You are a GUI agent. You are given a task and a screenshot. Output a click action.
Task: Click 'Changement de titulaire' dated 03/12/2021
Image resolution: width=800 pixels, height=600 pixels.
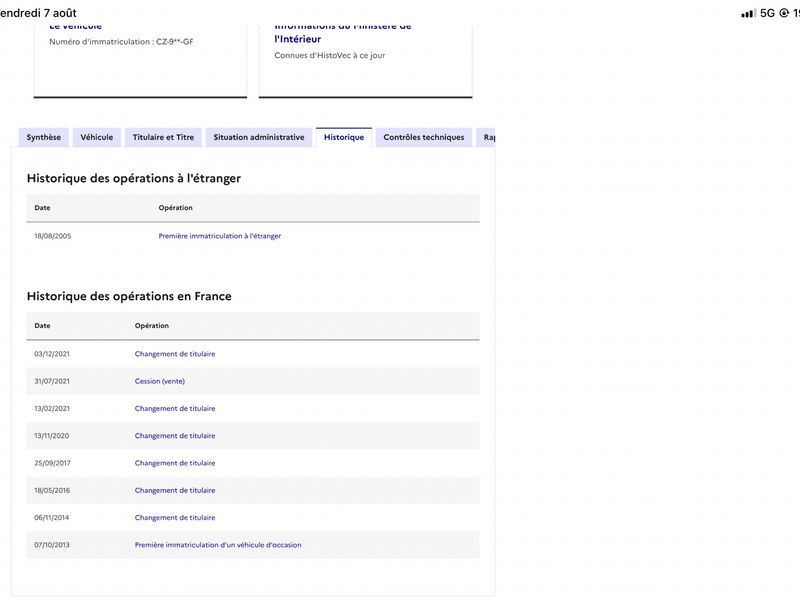click(175, 354)
